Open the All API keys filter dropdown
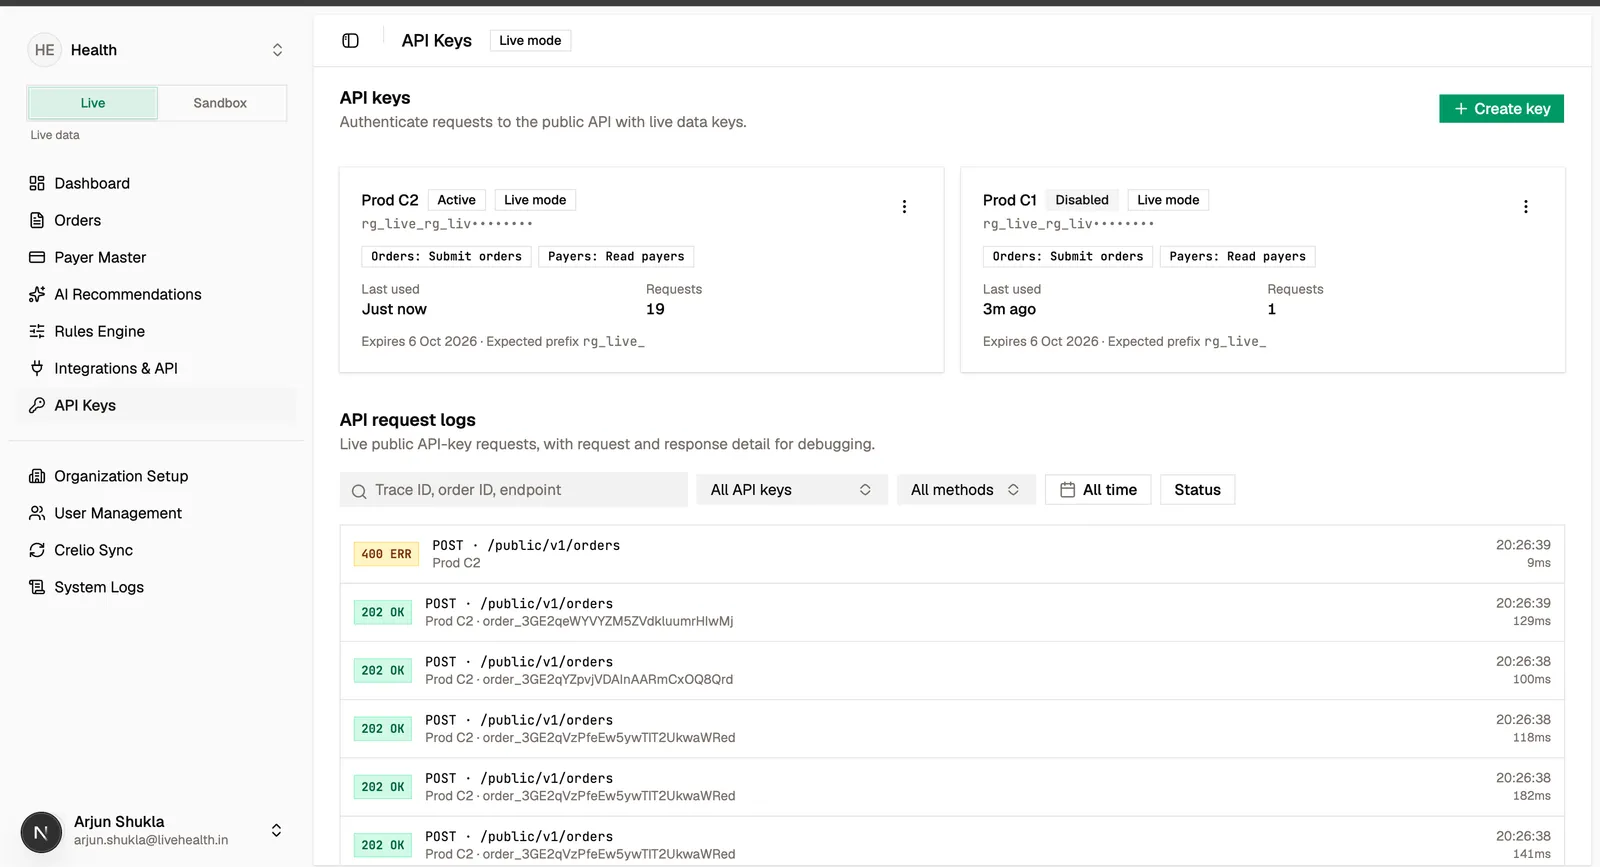 coord(791,490)
